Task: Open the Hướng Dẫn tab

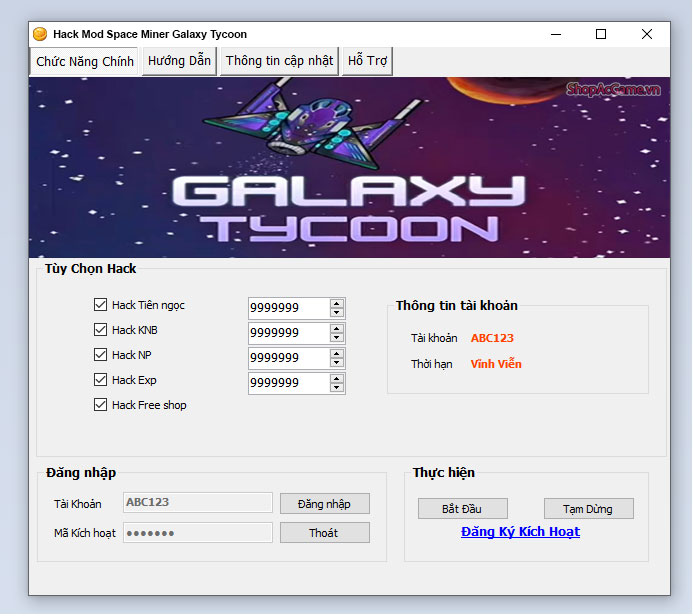Action: pos(179,61)
